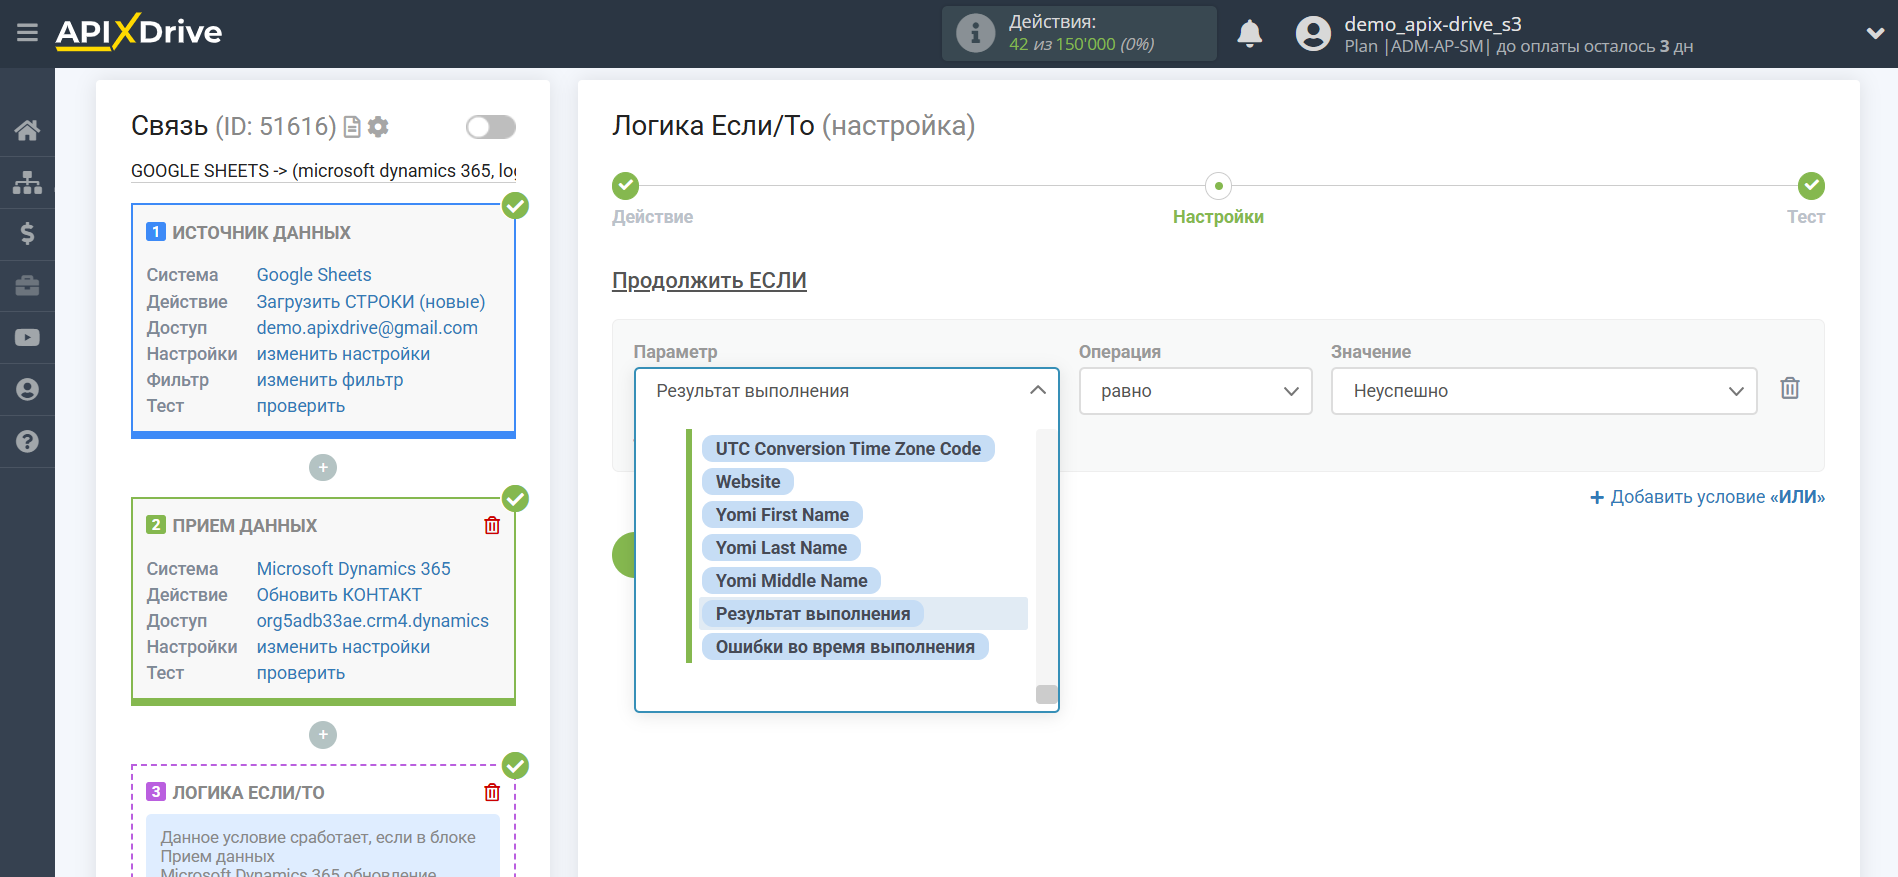Open the connection settings gear icon
Viewport: 1898px width, 877px height.
click(378, 127)
